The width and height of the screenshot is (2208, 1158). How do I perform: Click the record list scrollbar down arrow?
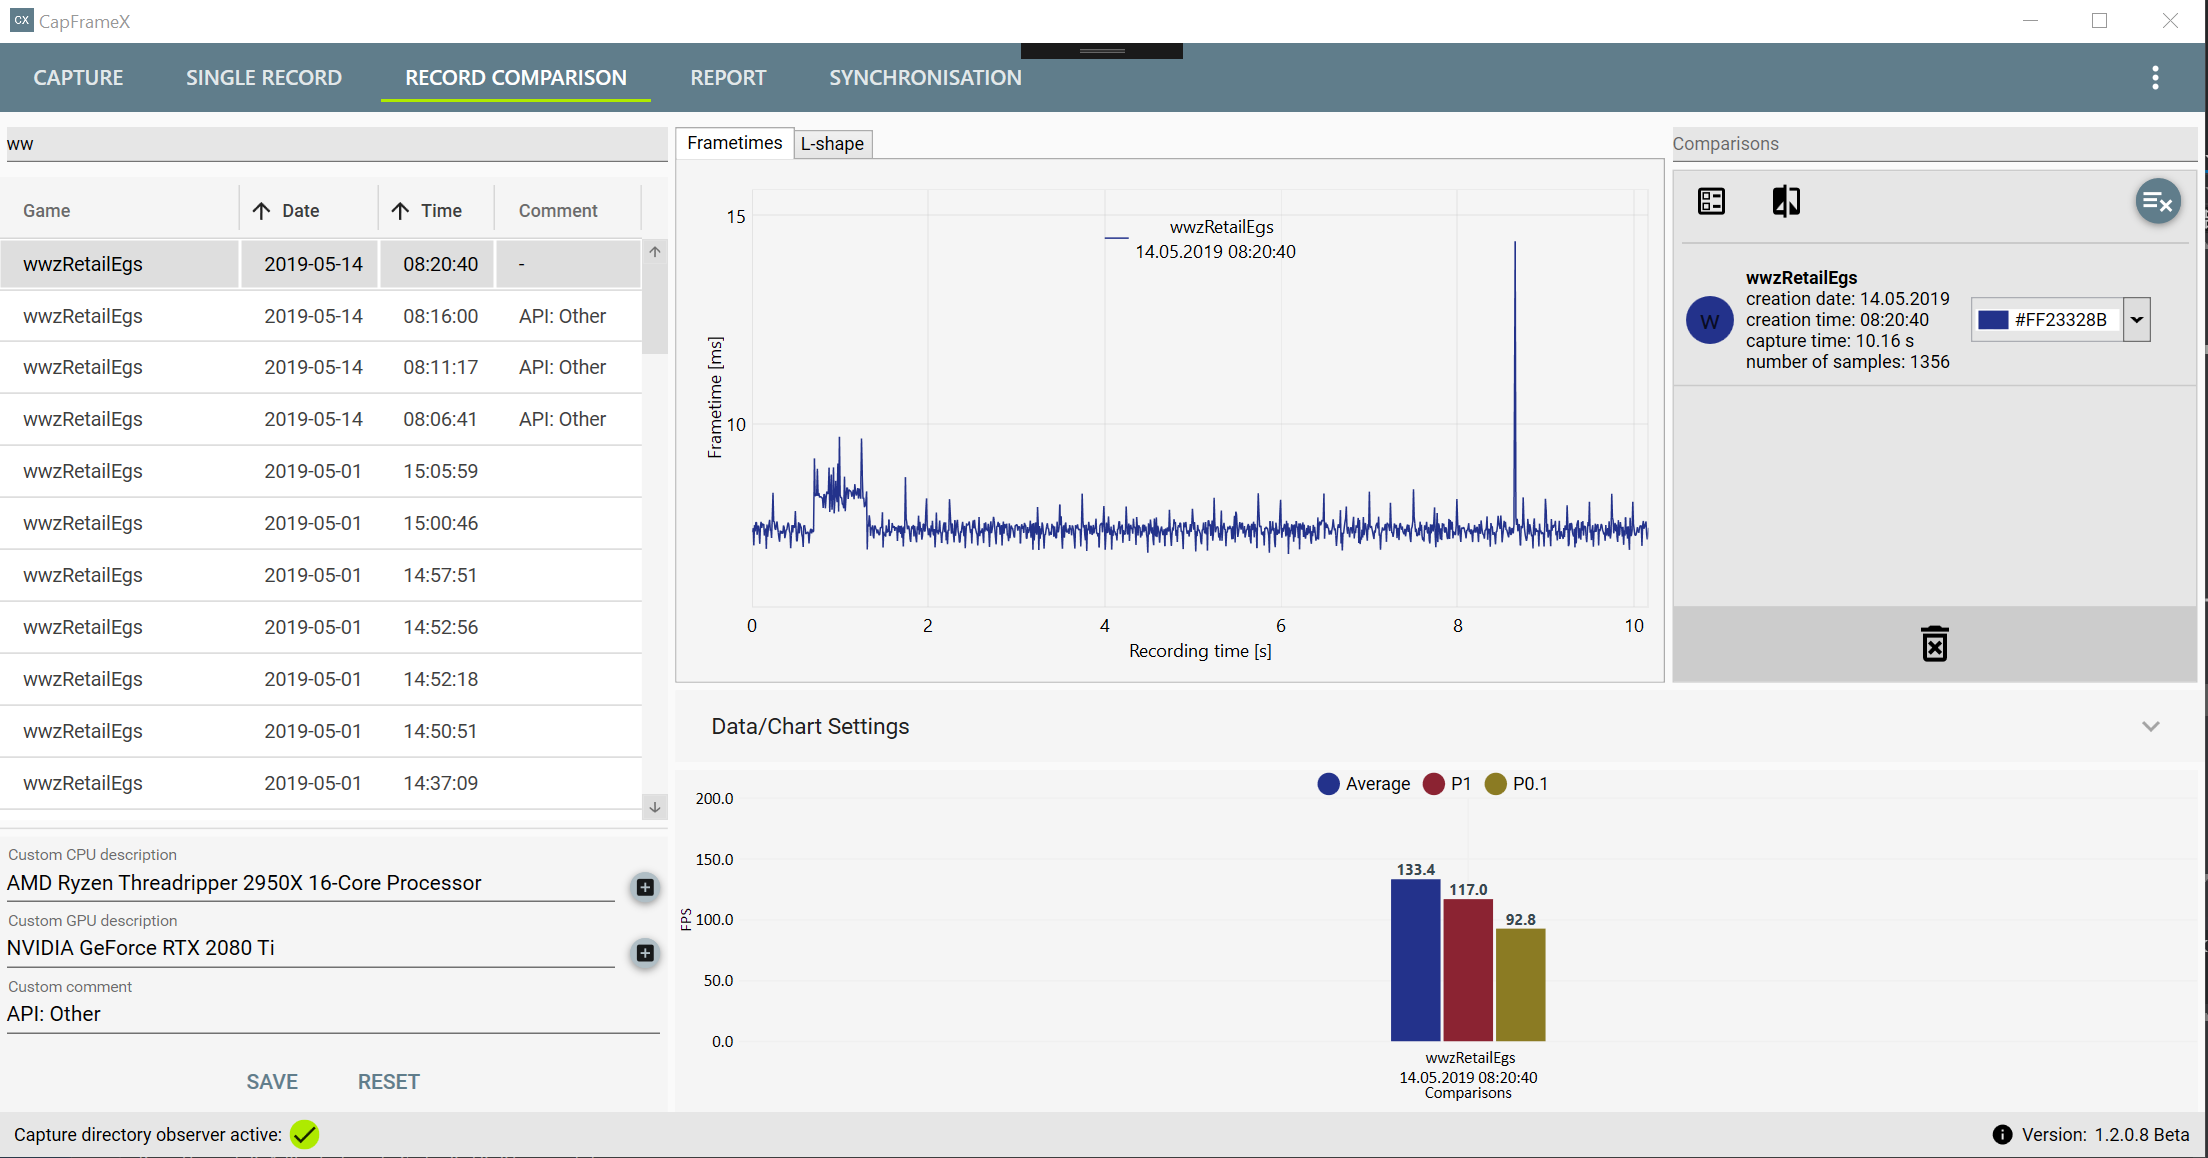pyautogui.click(x=655, y=807)
